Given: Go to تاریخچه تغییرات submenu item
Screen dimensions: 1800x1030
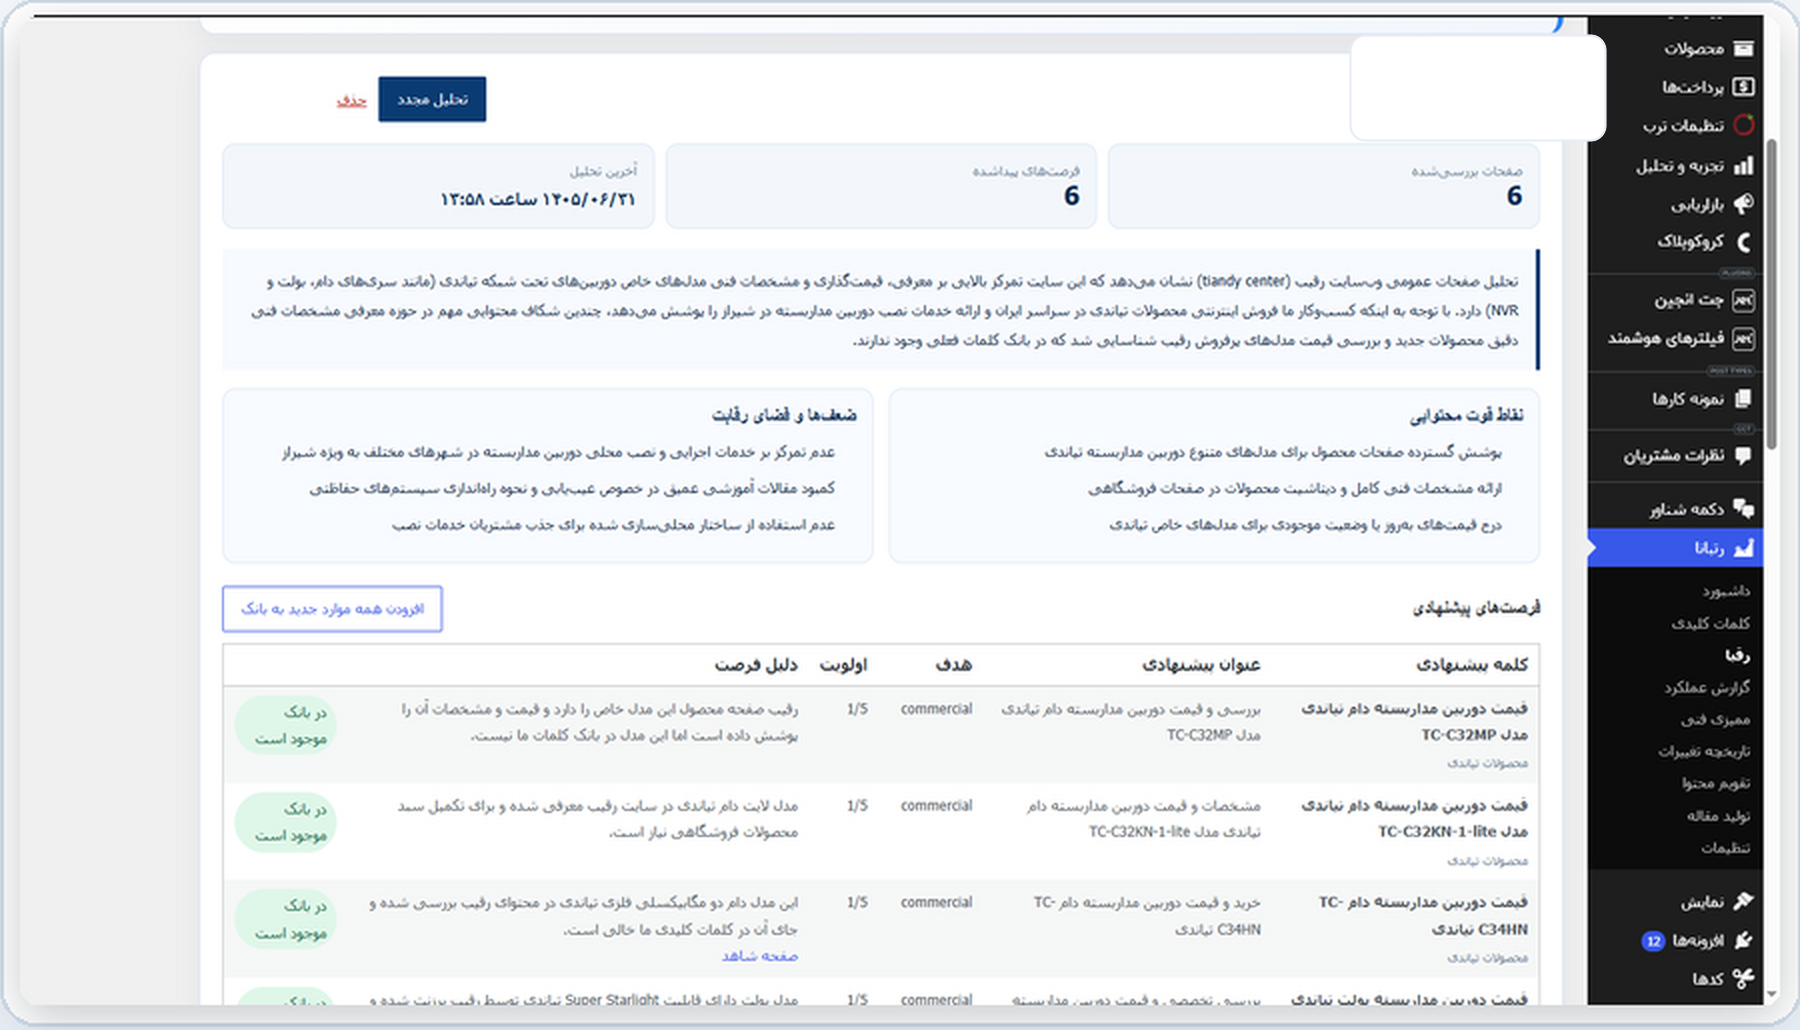Looking at the screenshot, I should coord(1704,751).
